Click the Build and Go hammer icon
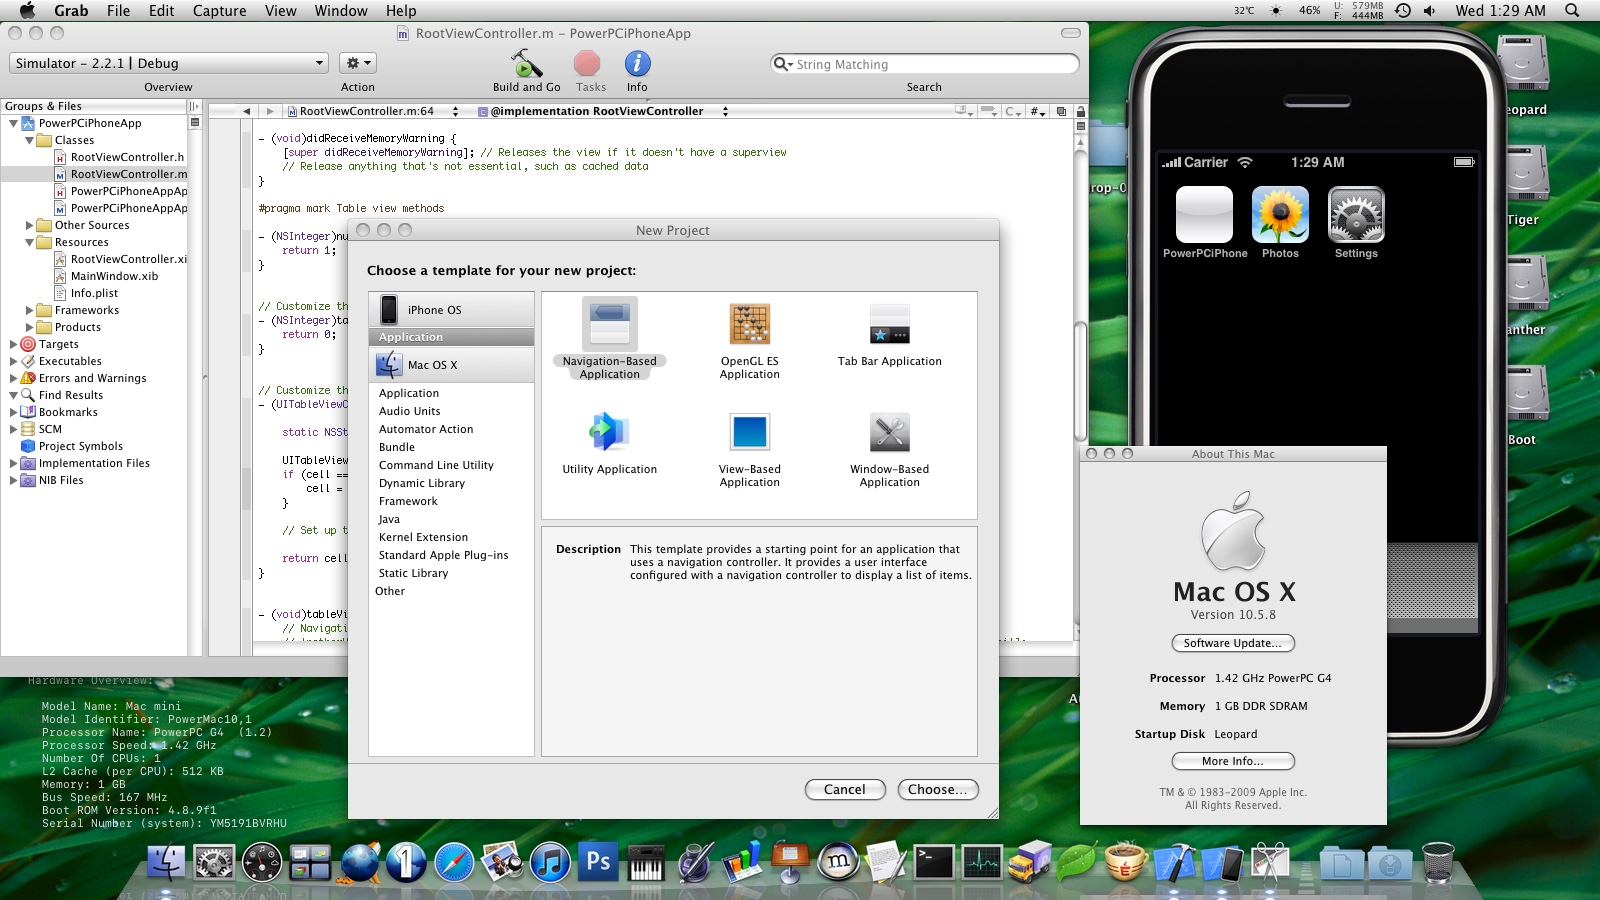Viewport: 1600px width, 900px height. (526, 64)
